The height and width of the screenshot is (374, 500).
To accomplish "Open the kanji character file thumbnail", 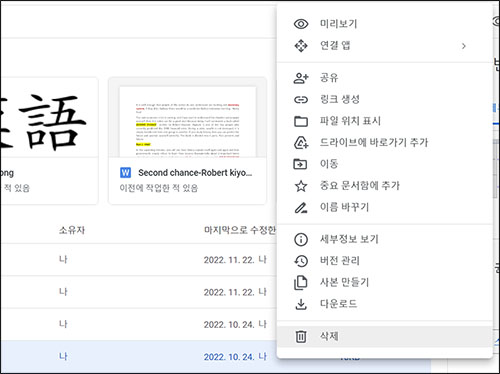I will point(49,118).
